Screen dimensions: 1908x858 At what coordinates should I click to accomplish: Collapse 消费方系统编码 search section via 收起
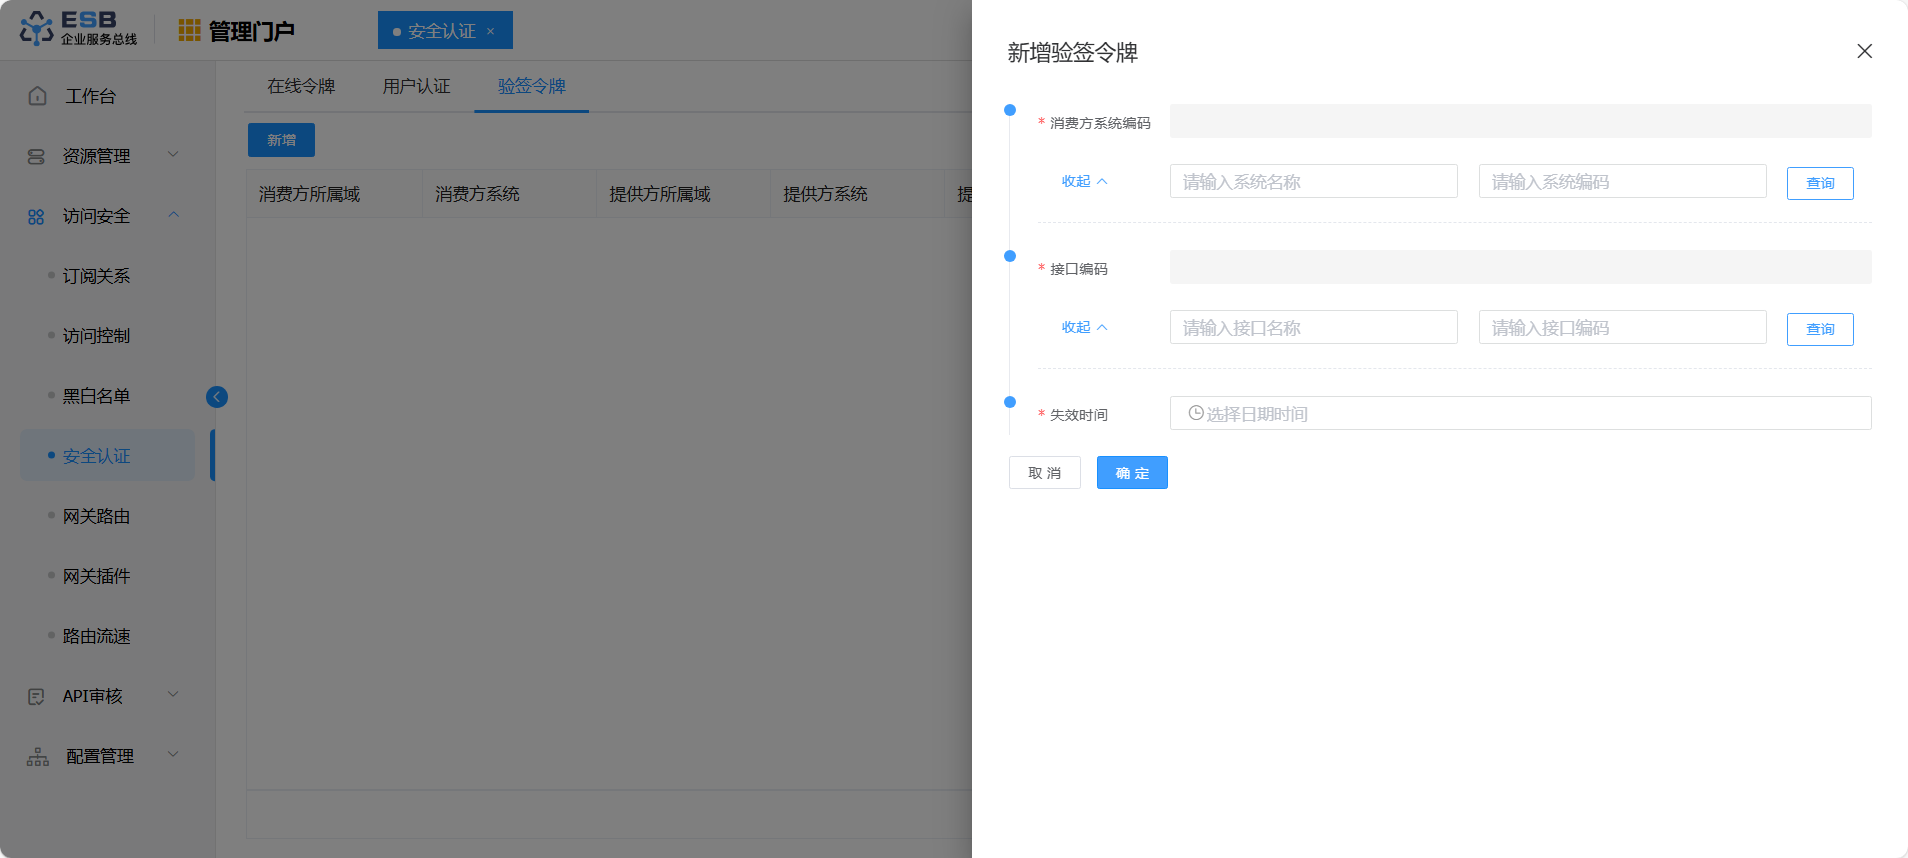coord(1084,182)
